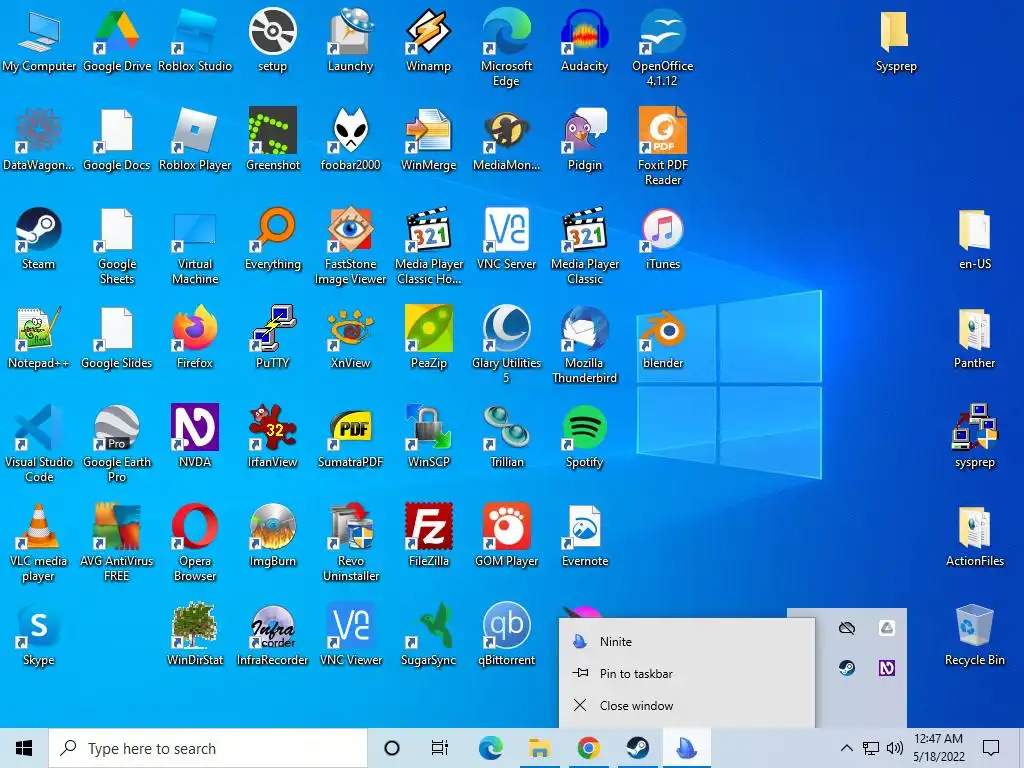Image resolution: width=1024 pixels, height=768 pixels.
Task: Select the XnView desktop icon
Action: pos(351,338)
